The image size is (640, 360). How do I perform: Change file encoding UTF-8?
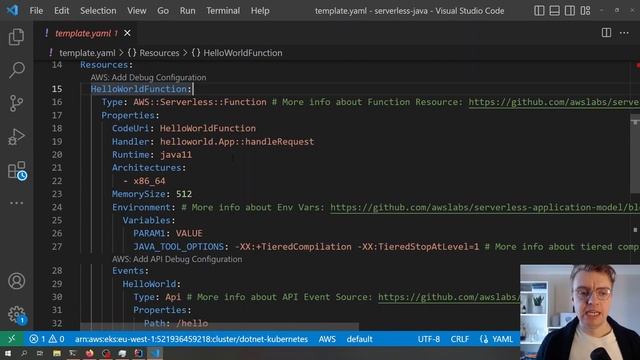click(x=429, y=339)
